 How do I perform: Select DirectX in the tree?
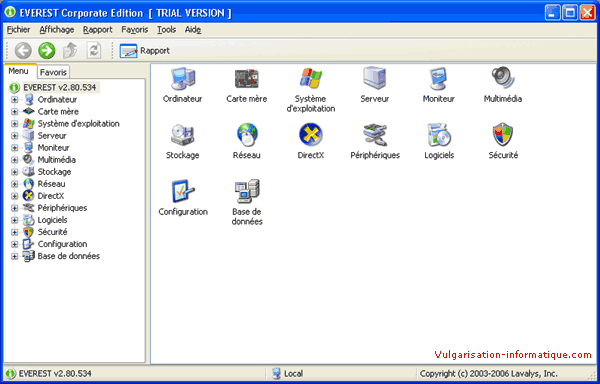click(x=51, y=196)
